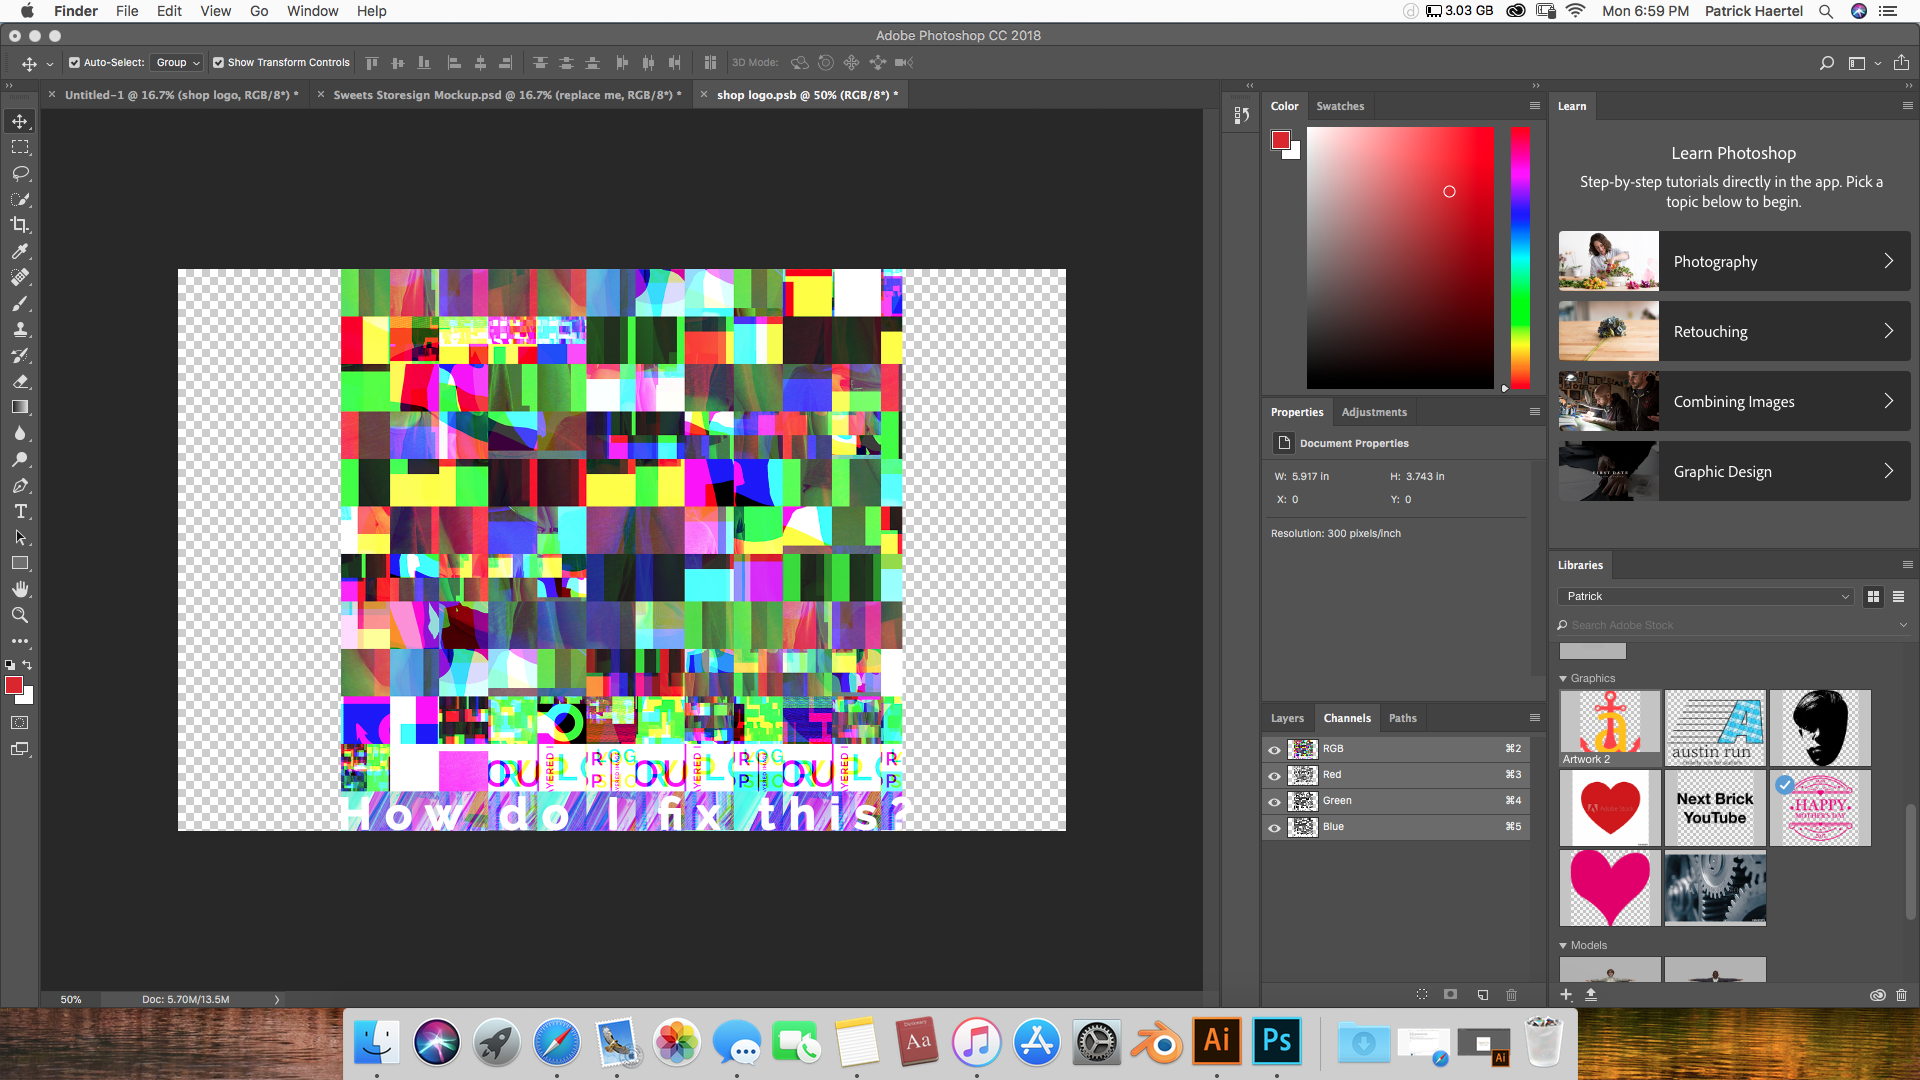Select the Type tool
1920x1080 pixels.
[x=20, y=512]
